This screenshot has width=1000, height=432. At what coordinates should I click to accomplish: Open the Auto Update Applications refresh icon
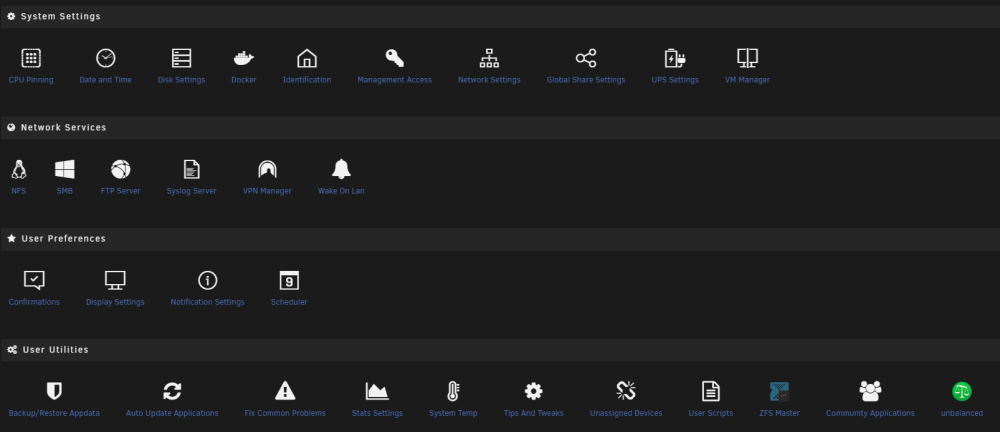point(172,391)
